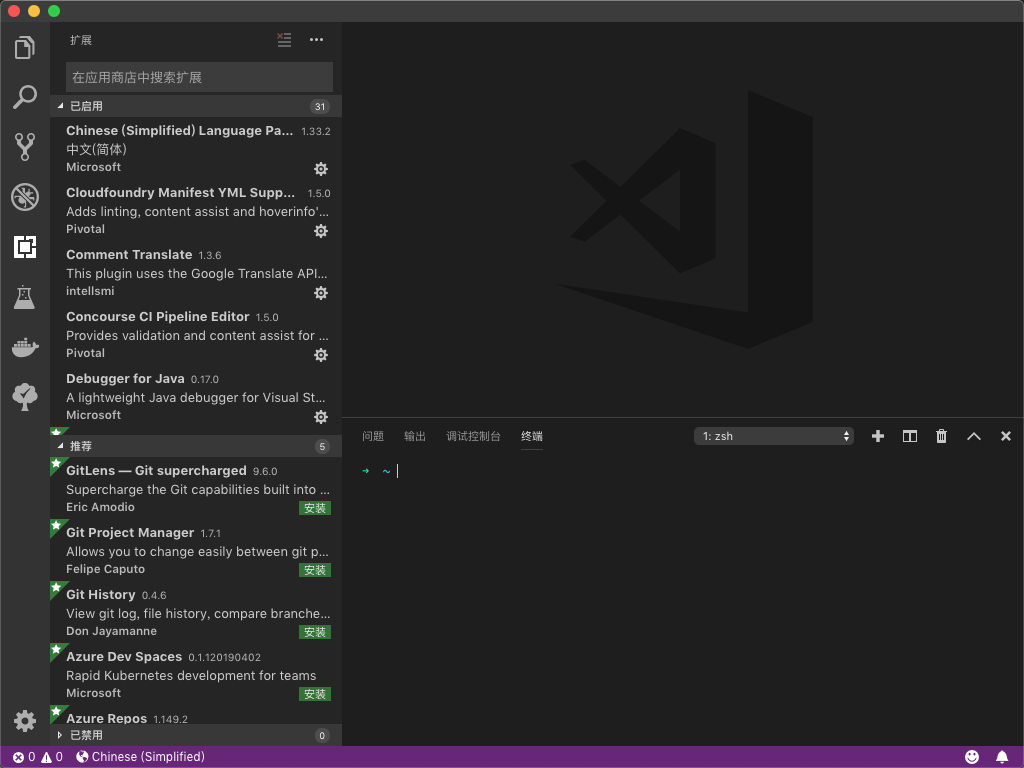Viewport: 1024px width, 768px height.
Task: Click the extension marketplace search box
Action: pyautogui.click(x=199, y=77)
